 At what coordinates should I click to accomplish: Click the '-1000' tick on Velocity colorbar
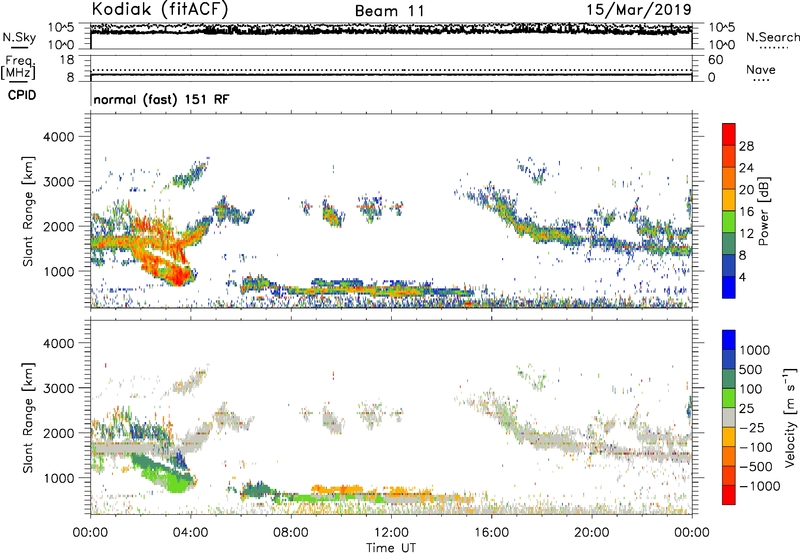coord(759,486)
